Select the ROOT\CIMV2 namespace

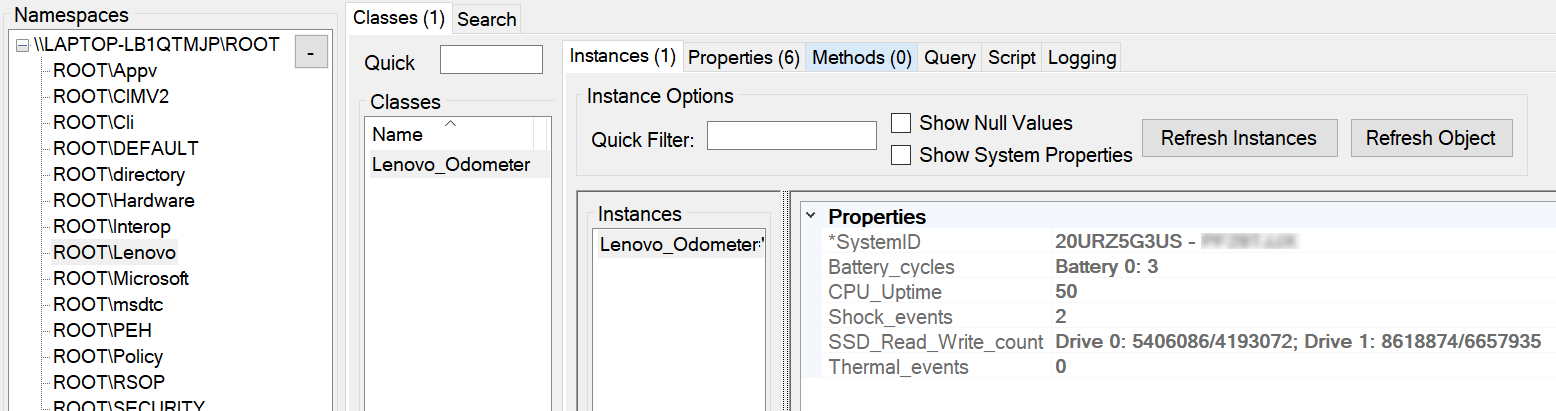[97, 97]
